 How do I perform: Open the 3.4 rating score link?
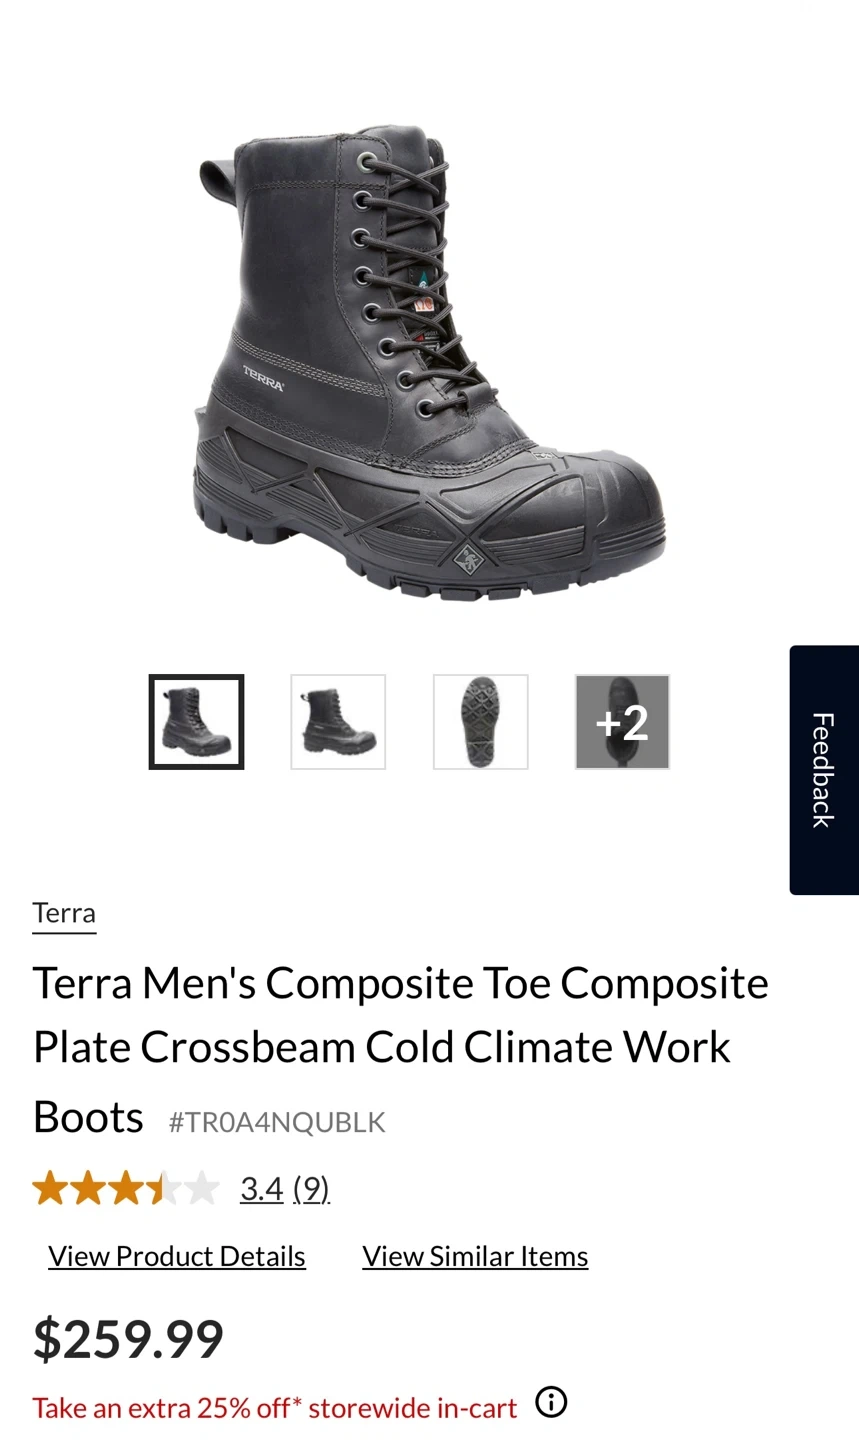point(262,1188)
